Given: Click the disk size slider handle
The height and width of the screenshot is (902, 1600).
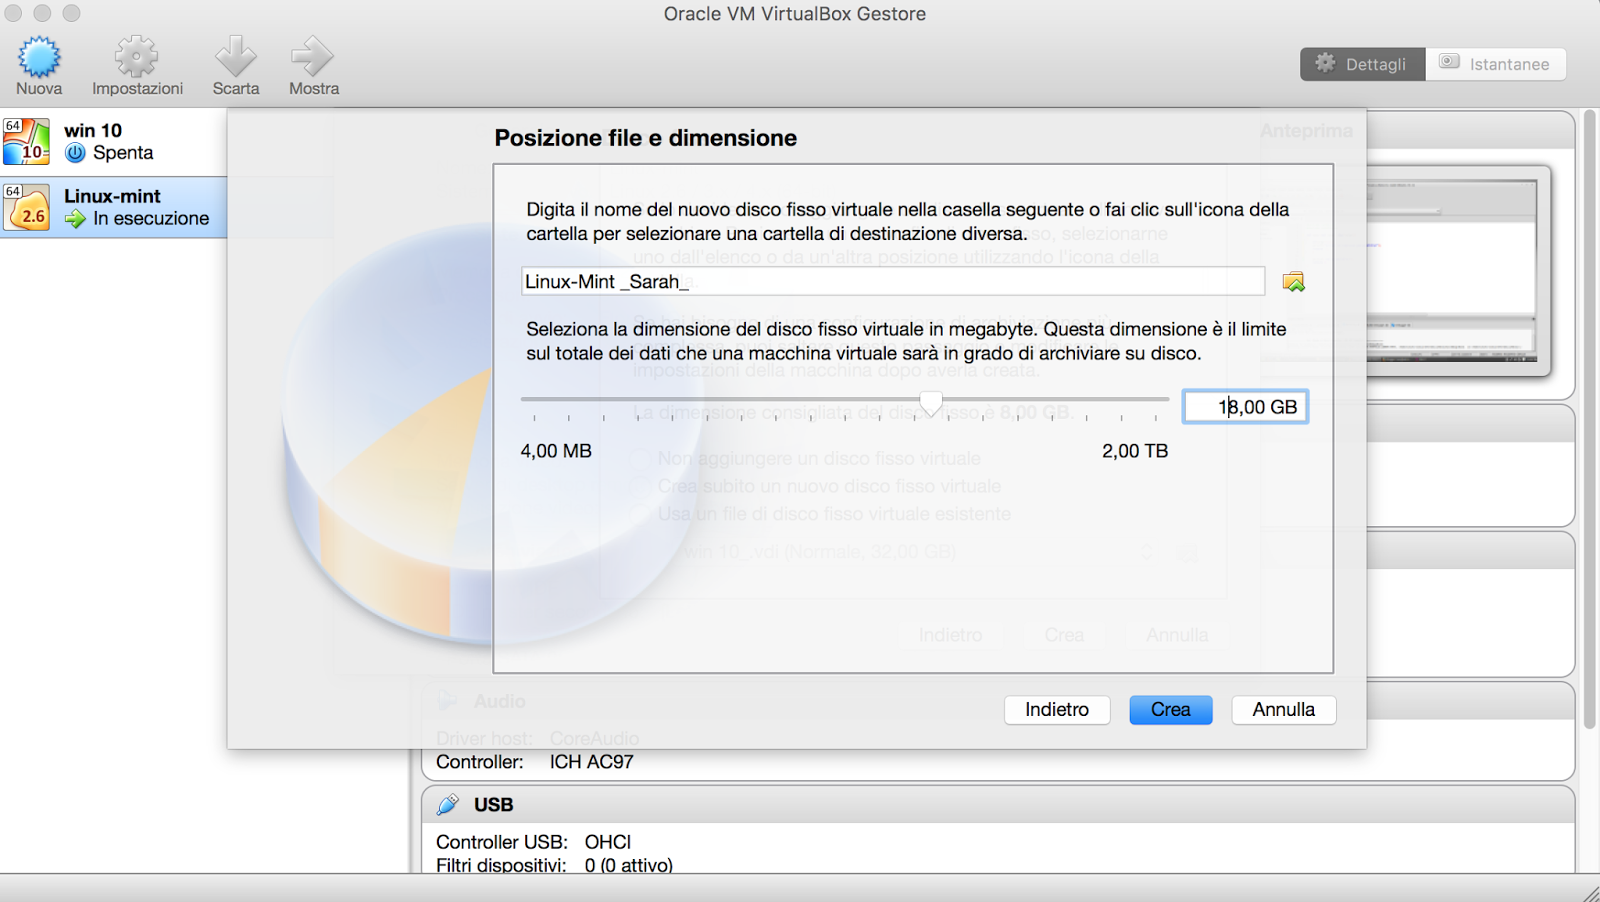Looking at the screenshot, I should click(931, 403).
